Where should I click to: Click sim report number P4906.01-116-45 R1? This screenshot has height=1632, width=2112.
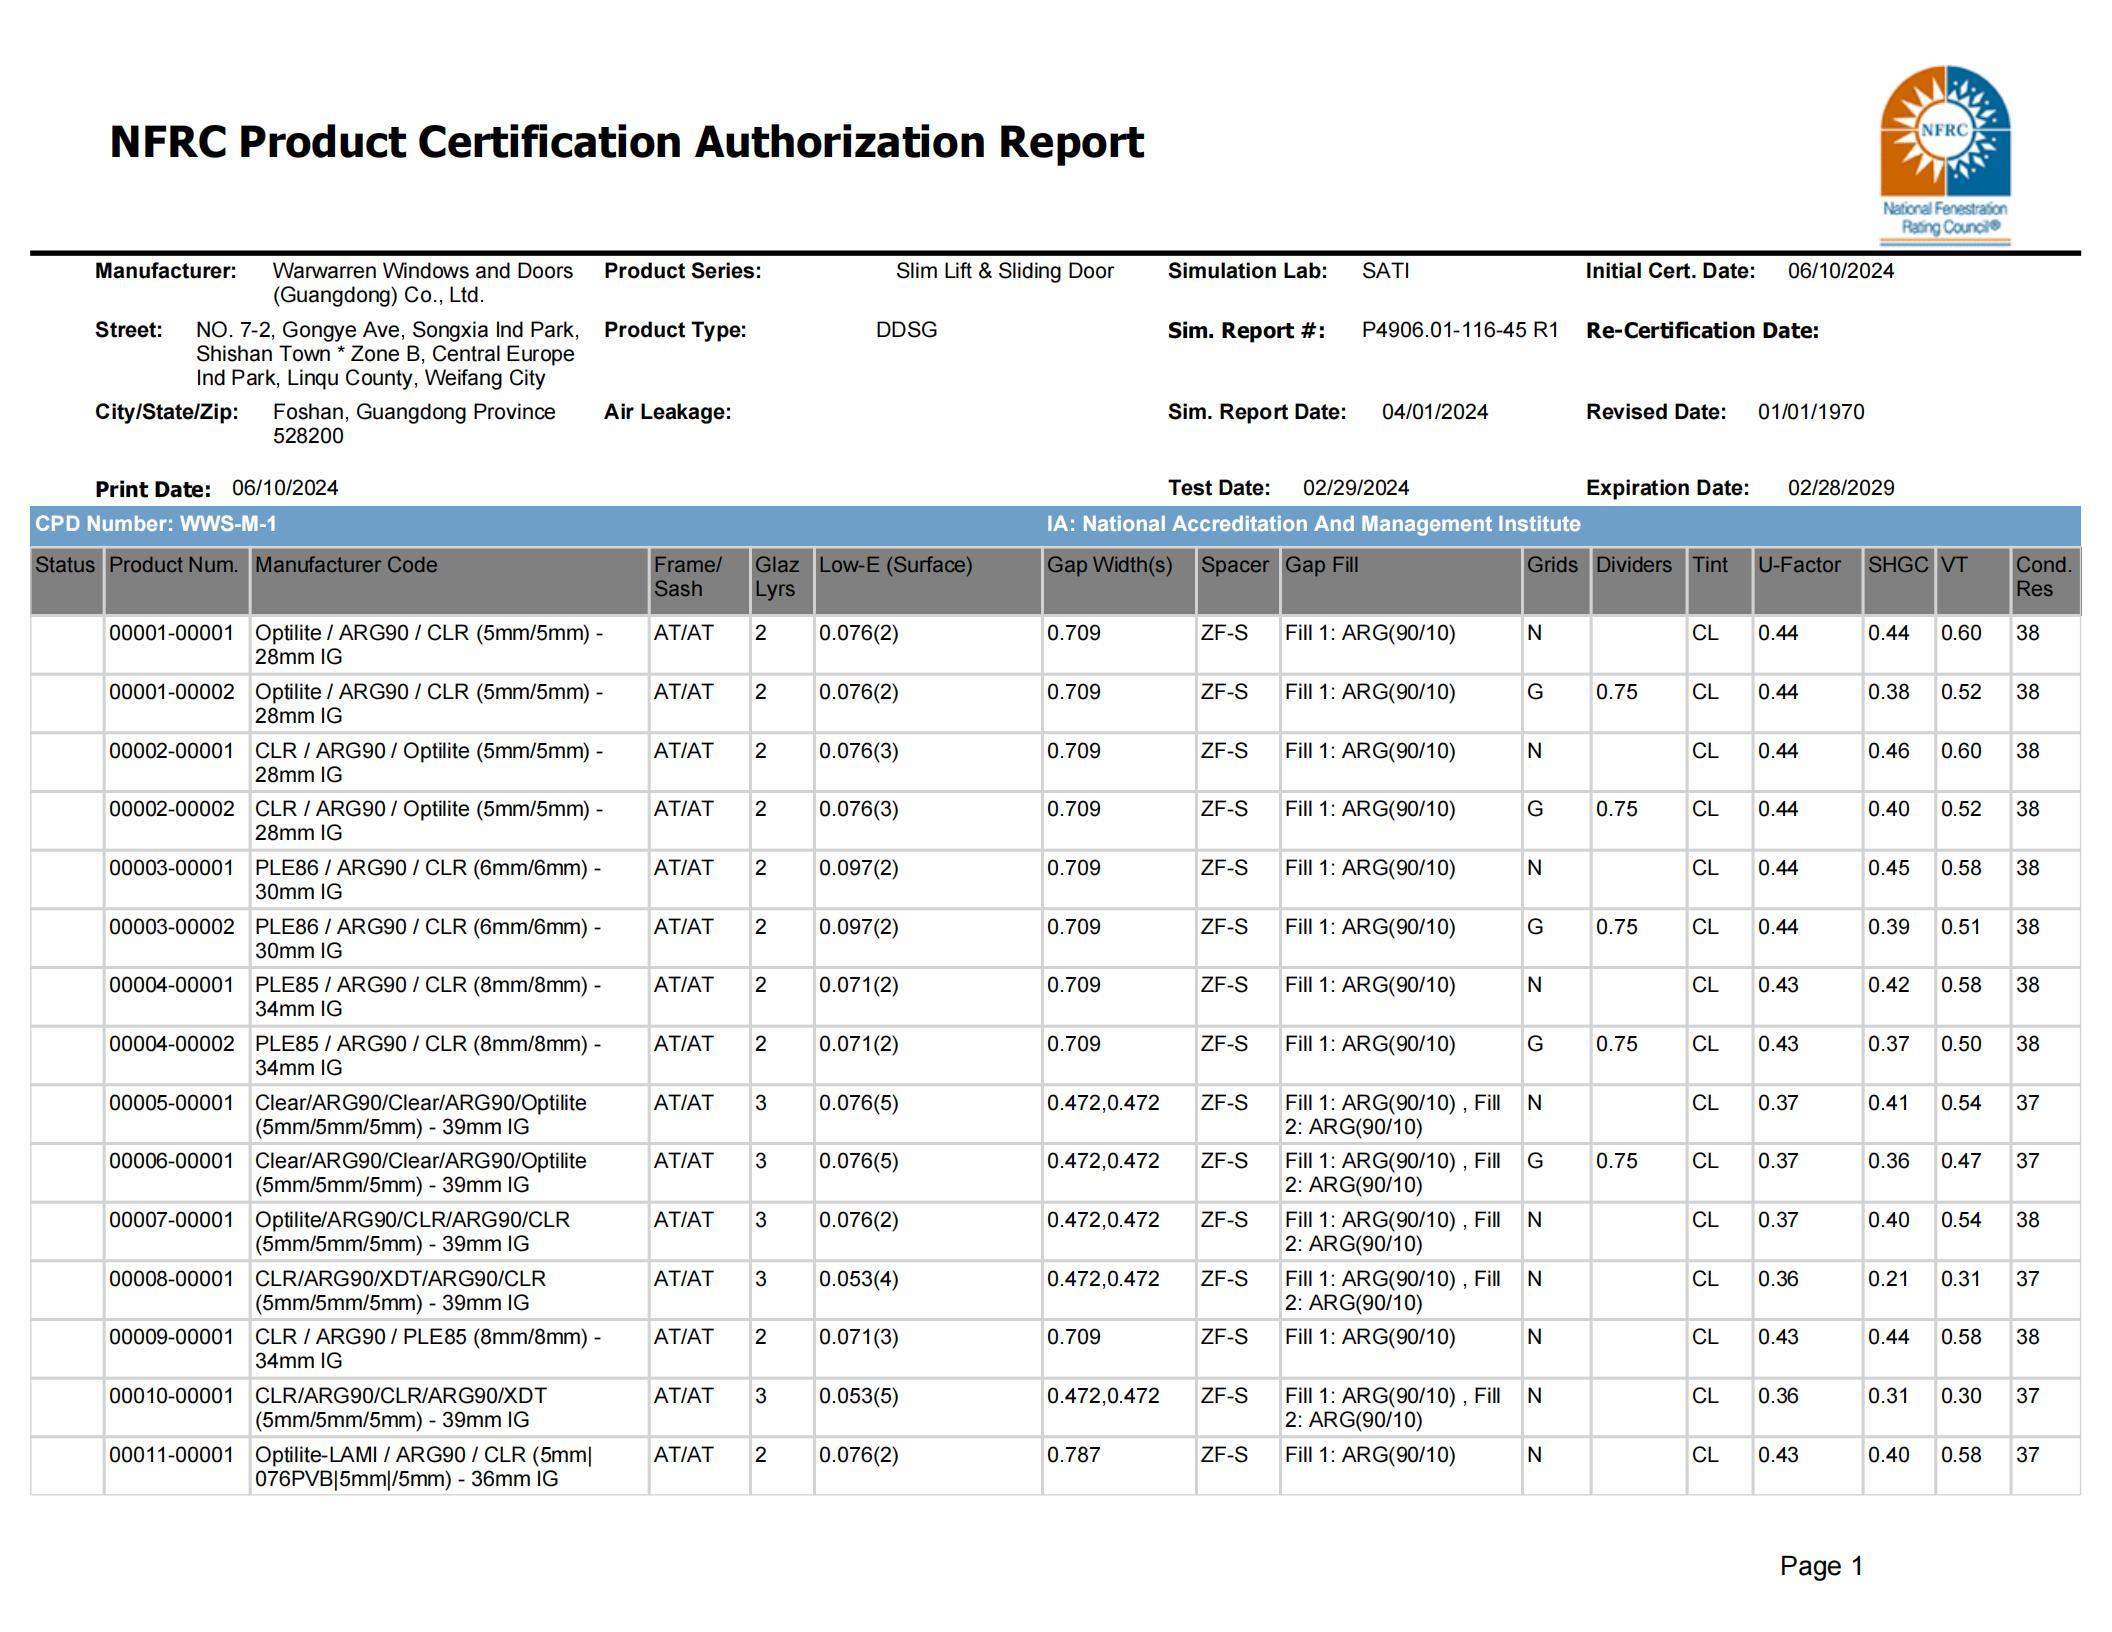click(1460, 330)
